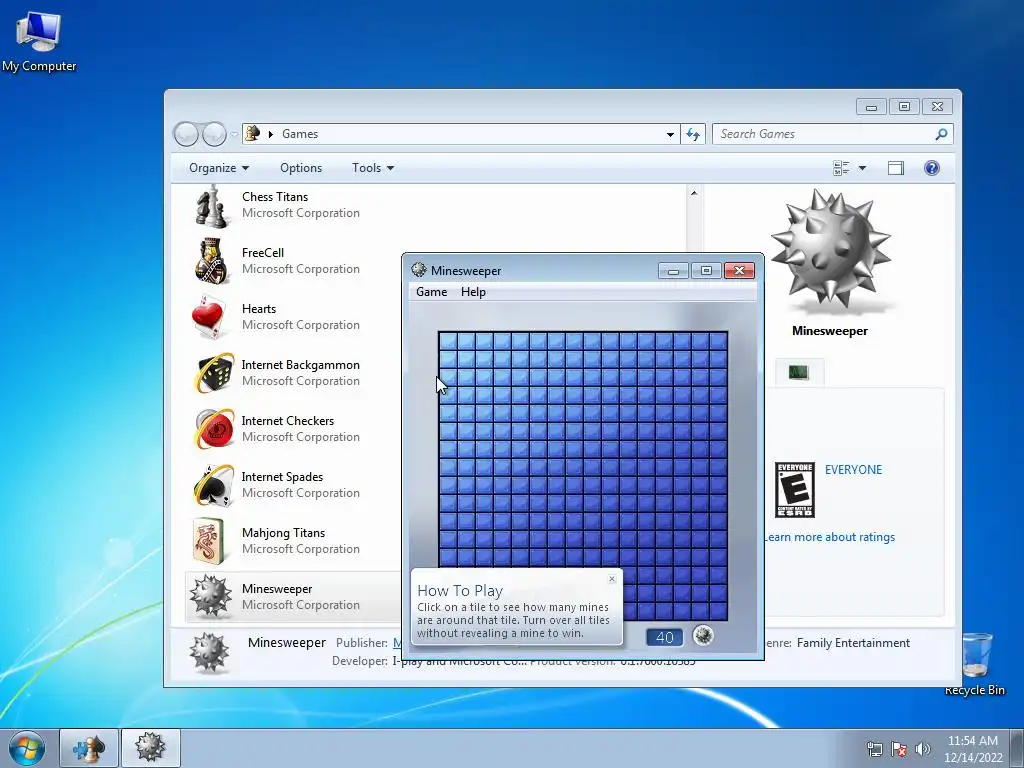The image size is (1024, 768).
Task: Select the Mahjong Titans title text
Action: tap(283, 533)
